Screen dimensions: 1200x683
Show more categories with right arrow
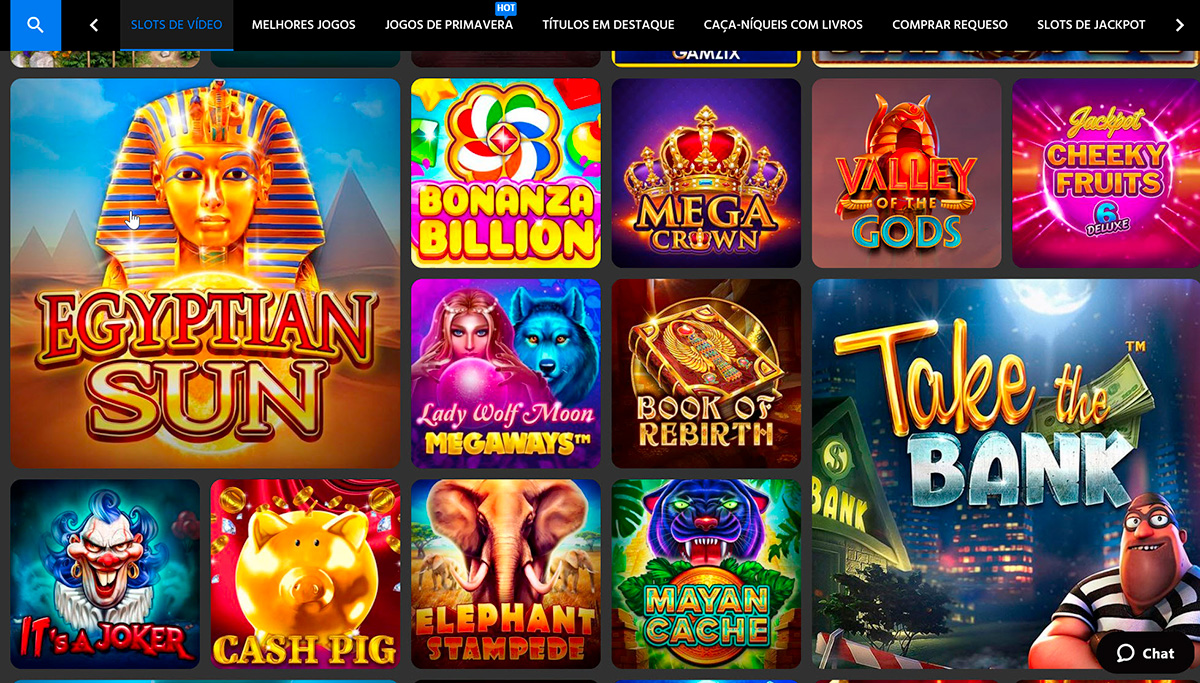click(1180, 25)
